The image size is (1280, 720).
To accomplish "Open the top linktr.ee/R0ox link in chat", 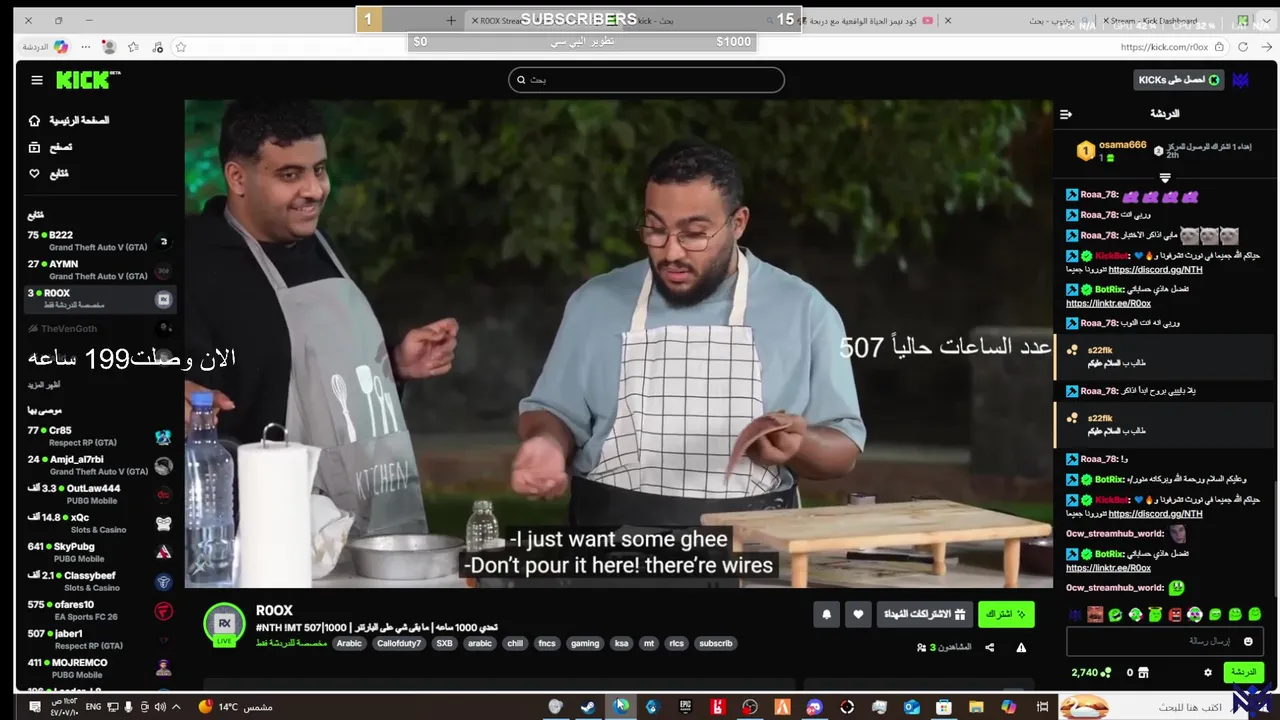I will [x=1108, y=303].
